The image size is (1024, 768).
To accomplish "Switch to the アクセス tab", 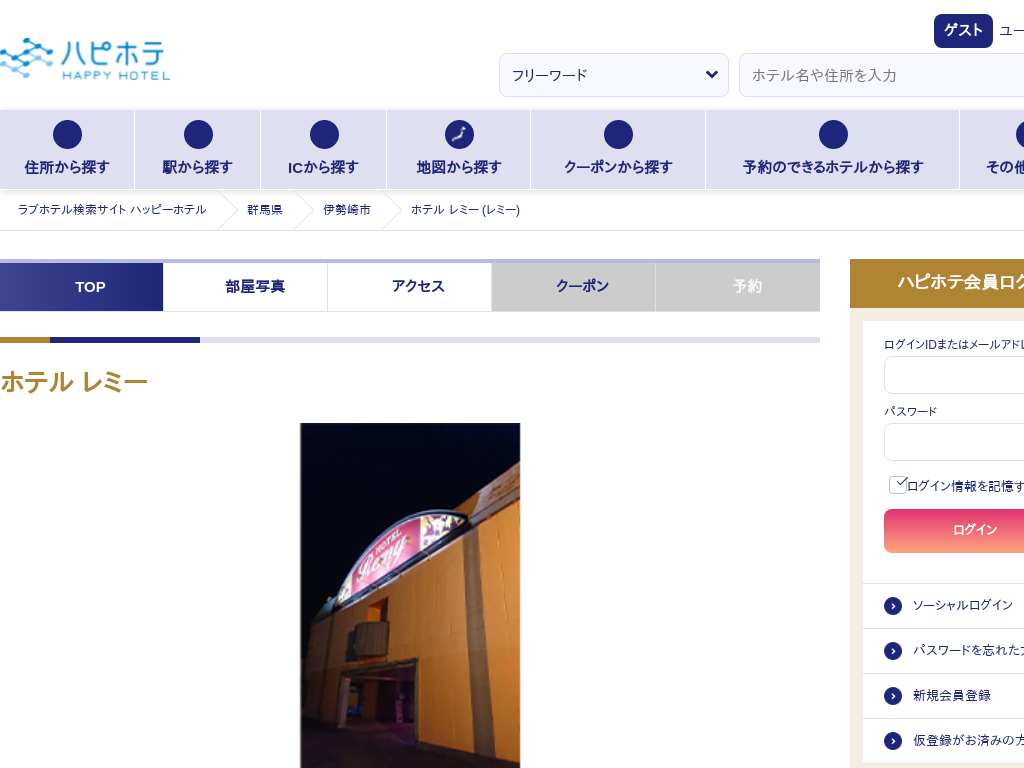I will [409, 287].
